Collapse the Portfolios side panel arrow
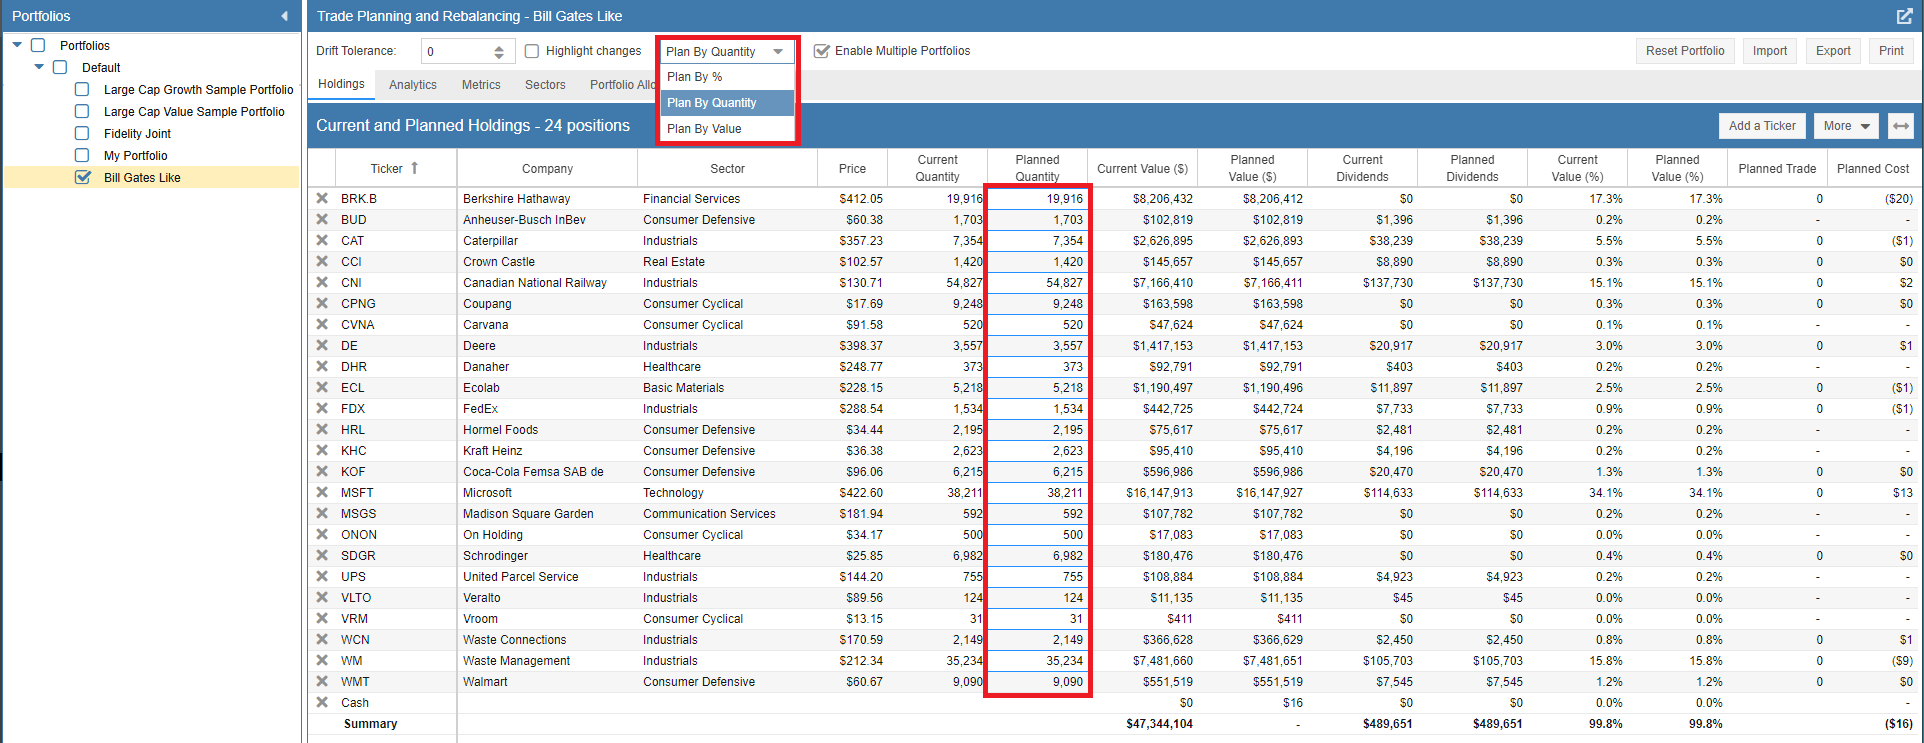This screenshot has width=1924, height=743. [284, 16]
